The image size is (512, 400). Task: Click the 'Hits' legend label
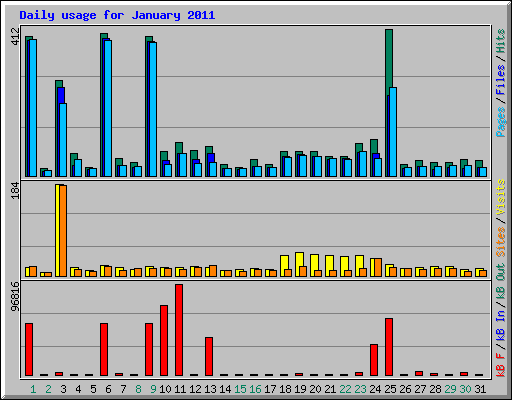pyautogui.click(x=500, y=41)
